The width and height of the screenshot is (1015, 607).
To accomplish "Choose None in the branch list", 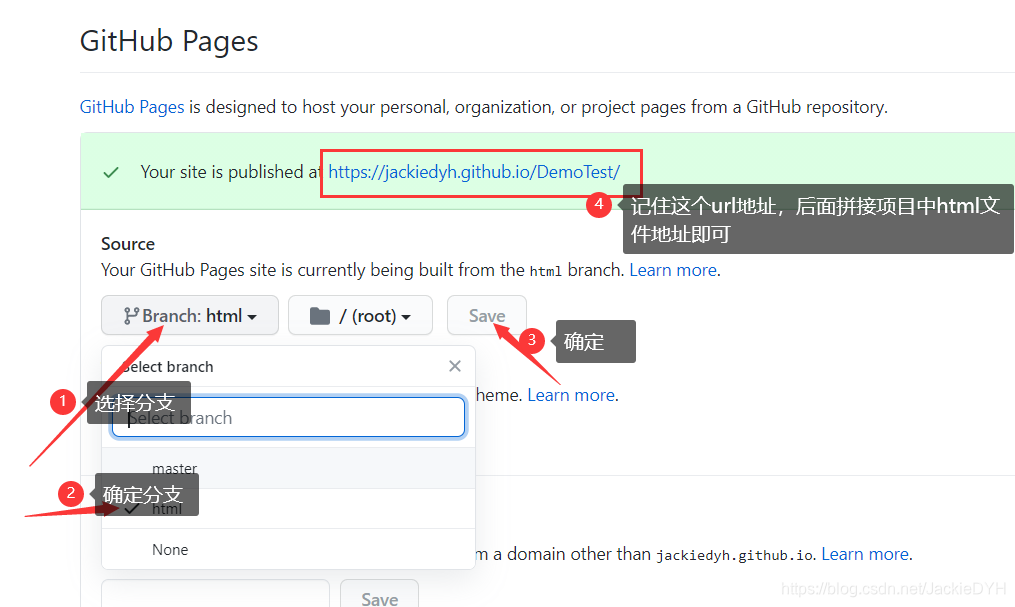I will (288, 549).
